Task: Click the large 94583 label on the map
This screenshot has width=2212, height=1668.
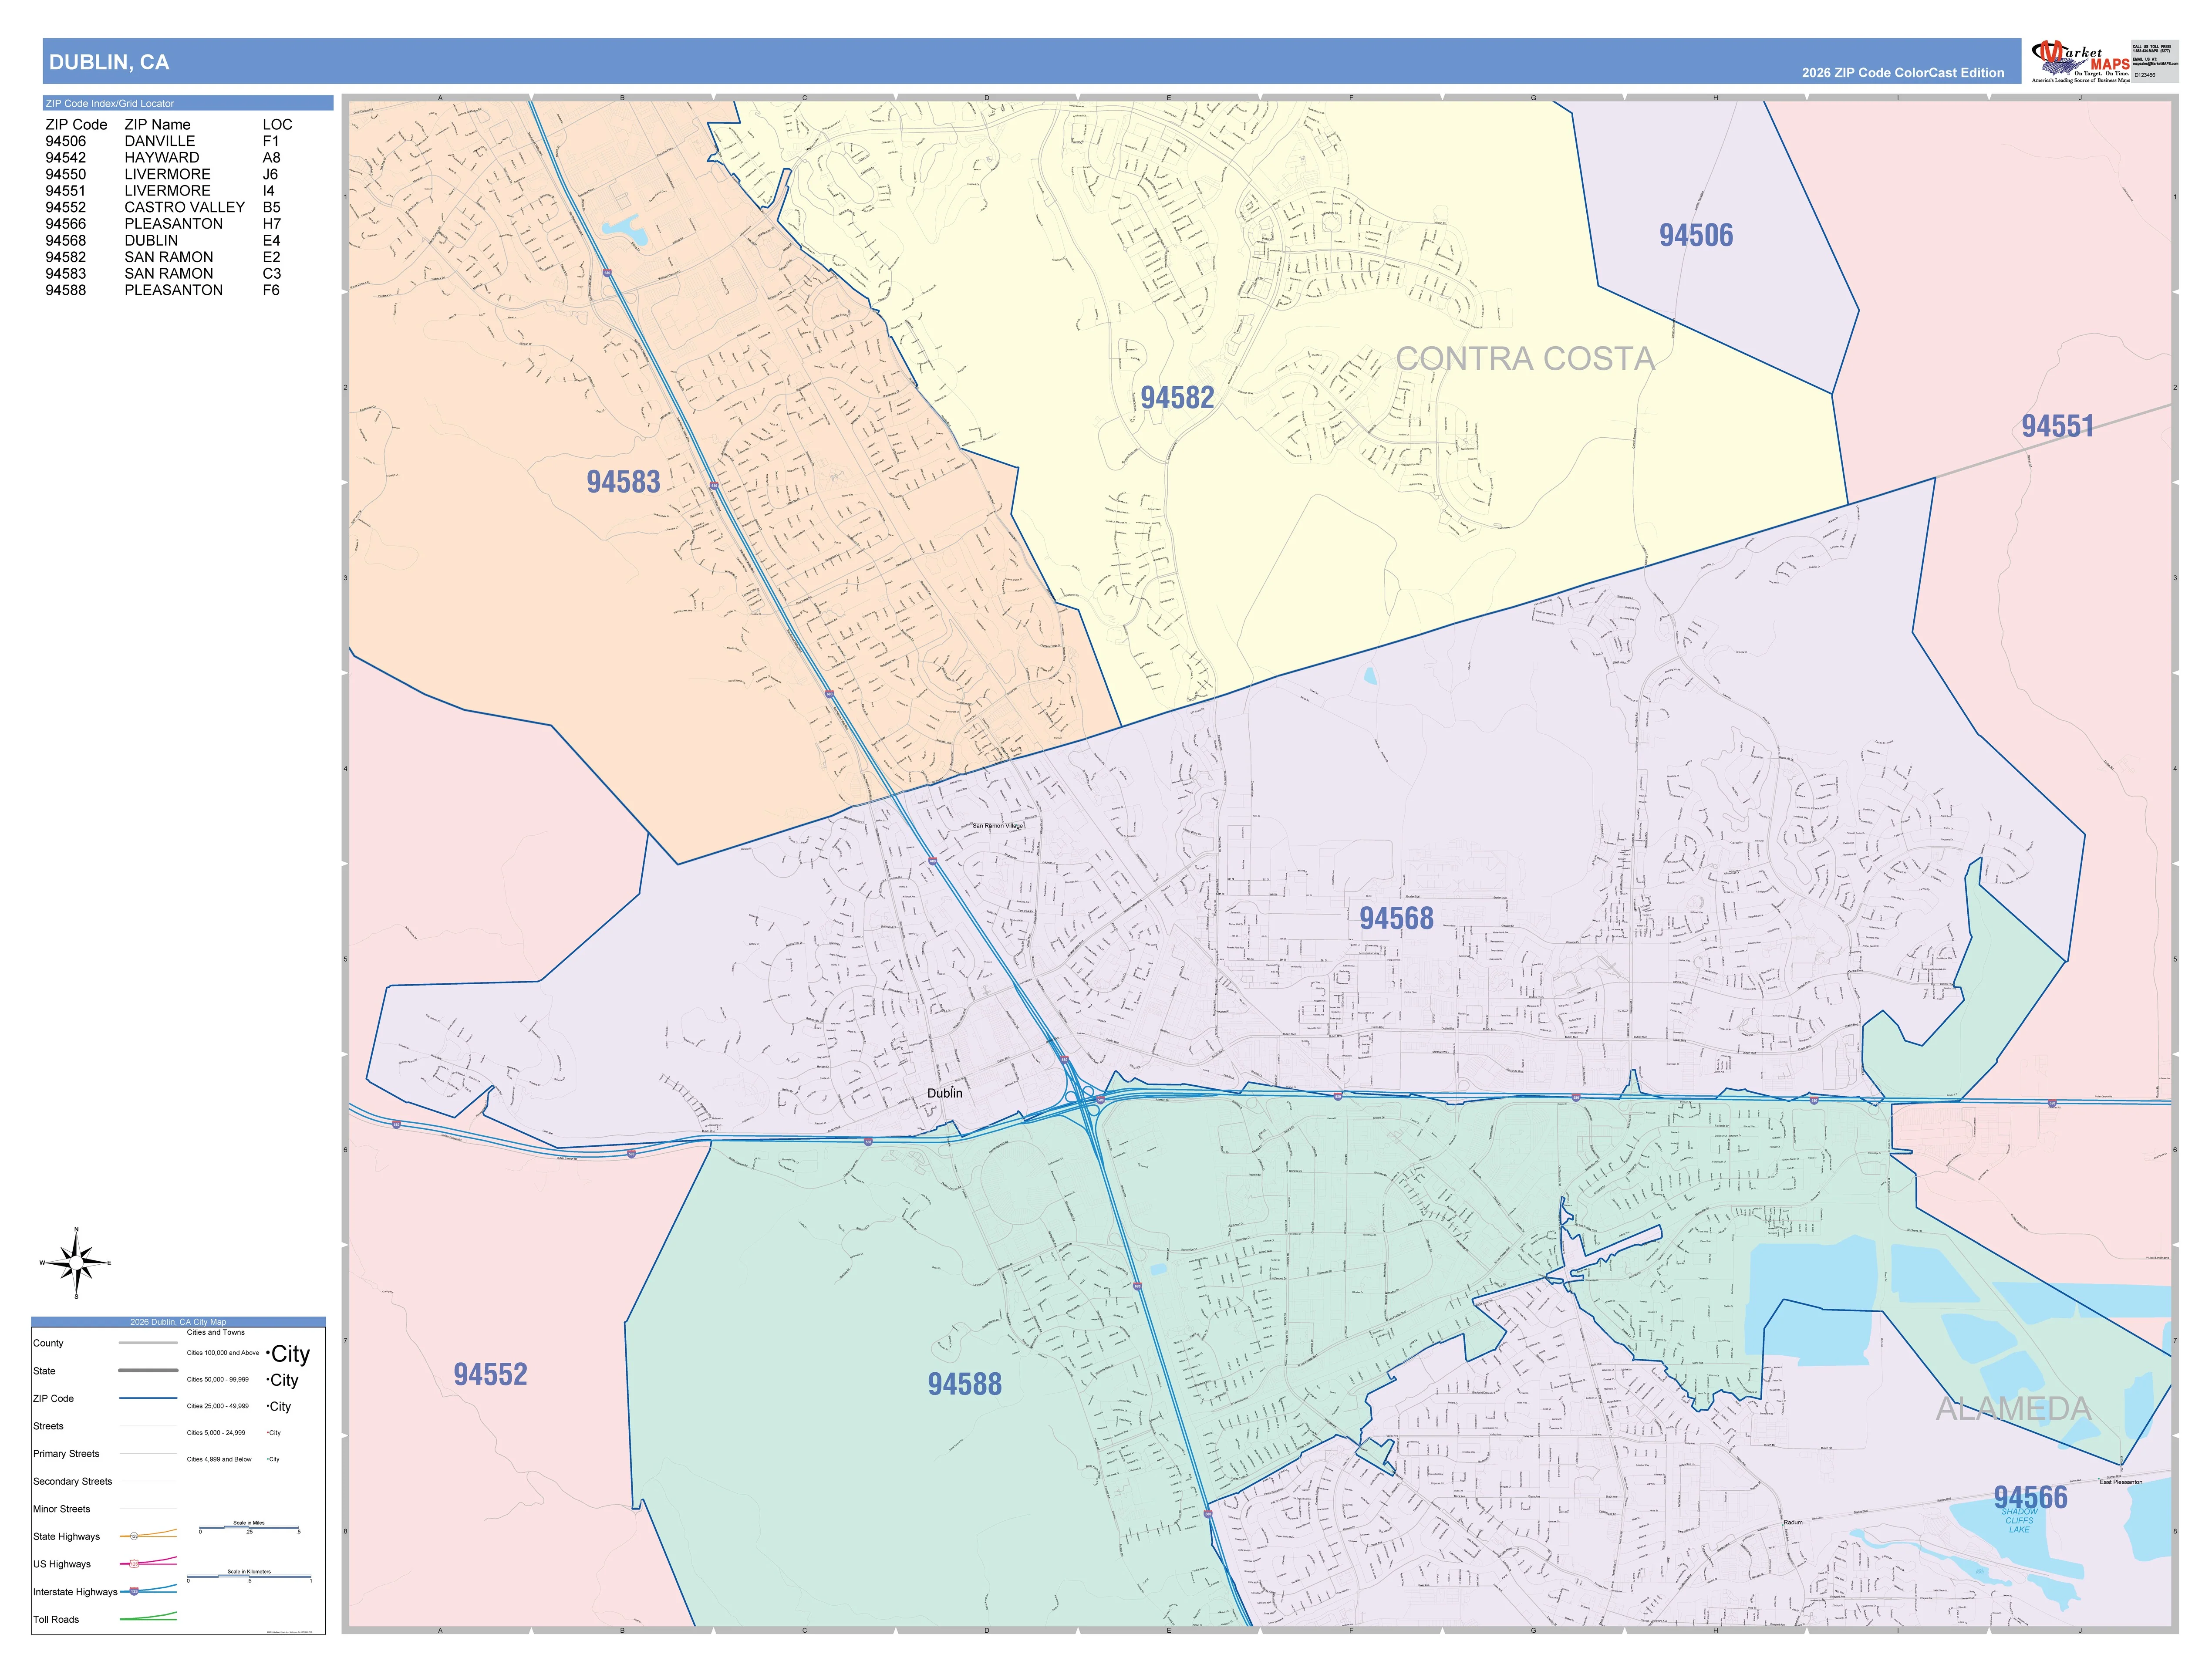Action: (x=623, y=482)
